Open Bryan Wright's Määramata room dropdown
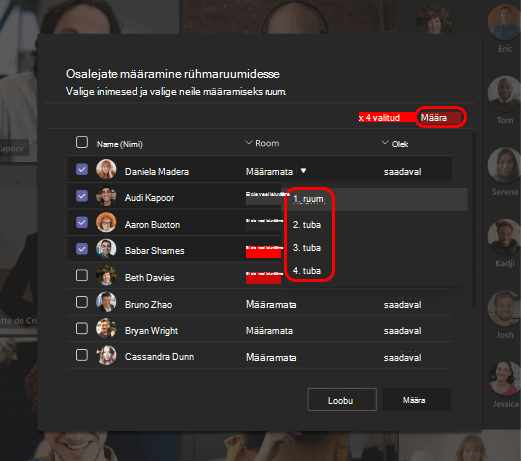The height and width of the screenshot is (461, 521). pyautogui.click(x=269, y=331)
